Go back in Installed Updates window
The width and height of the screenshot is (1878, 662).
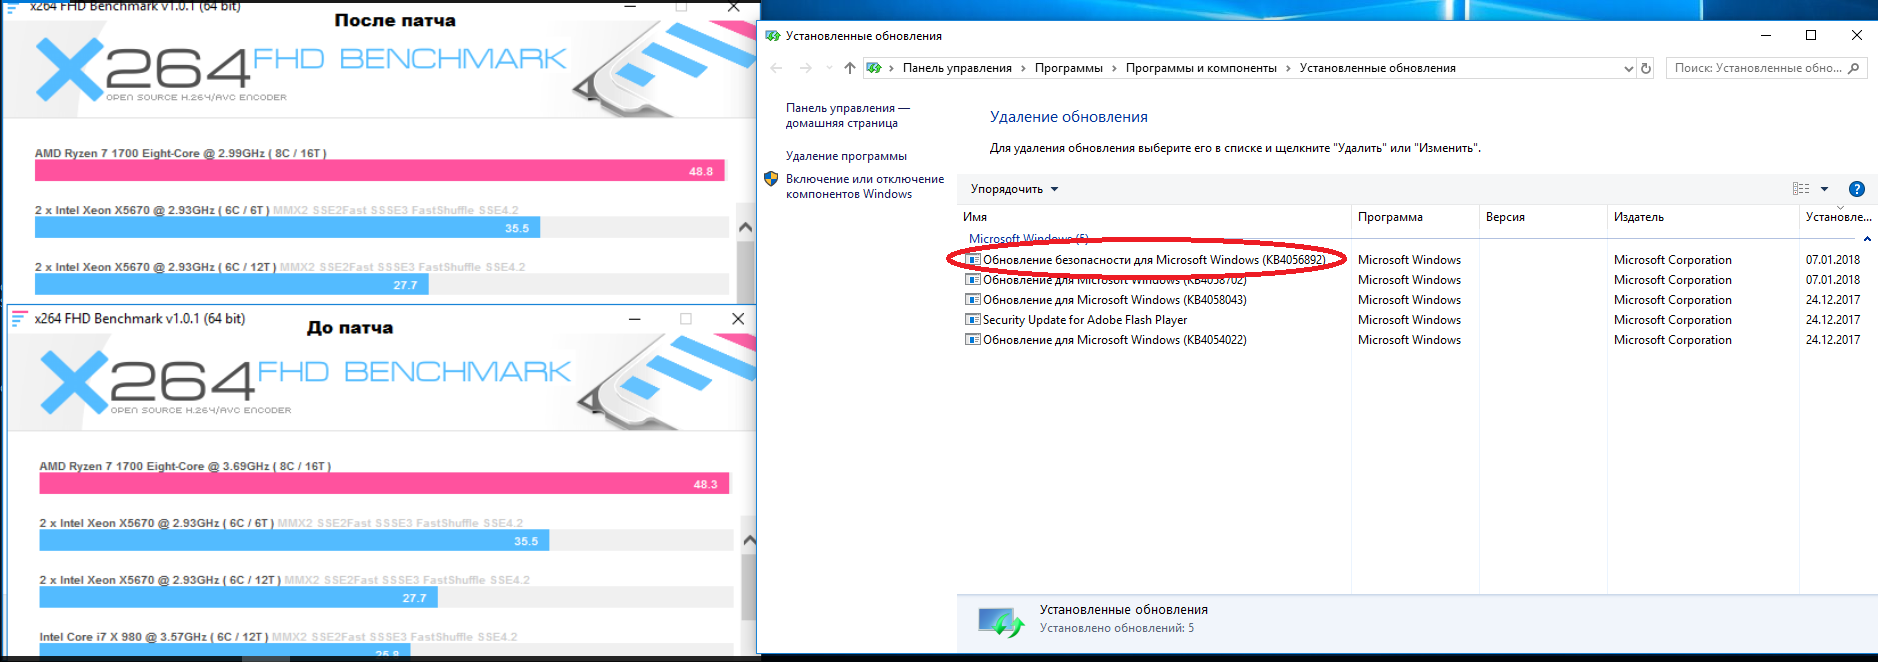pyautogui.click(x=777, y=68)
